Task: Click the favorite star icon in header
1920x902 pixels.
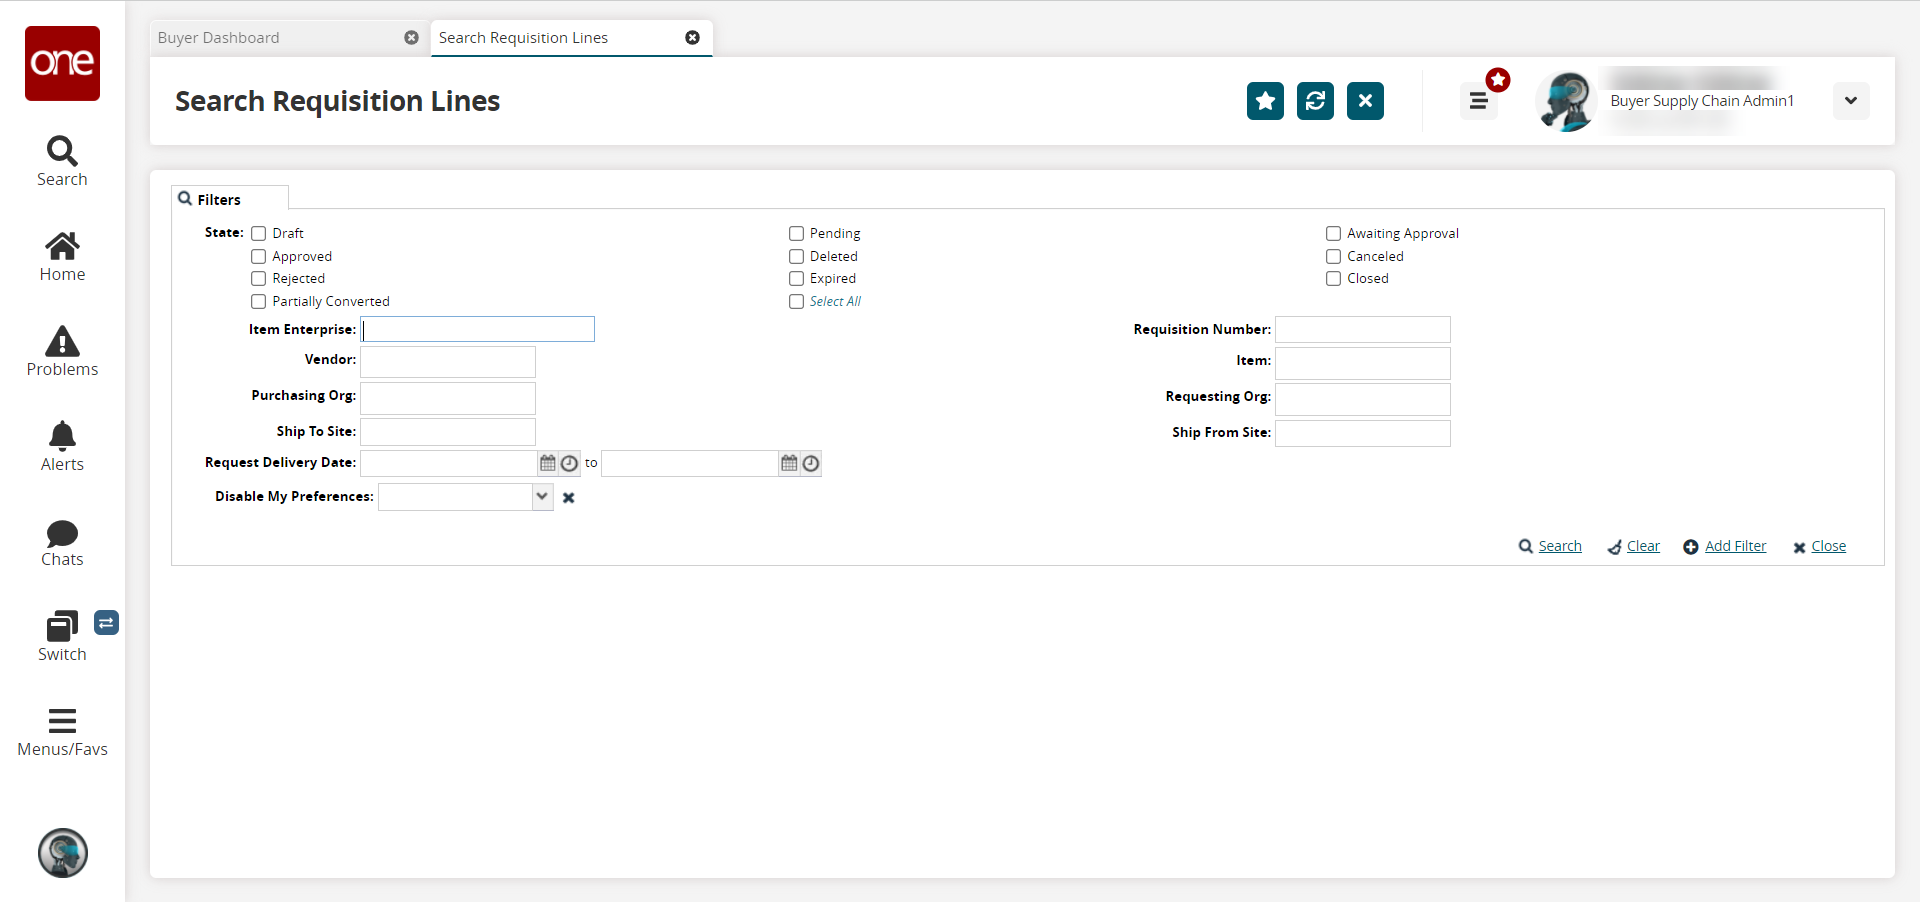Action: [x=1265, y=101]
